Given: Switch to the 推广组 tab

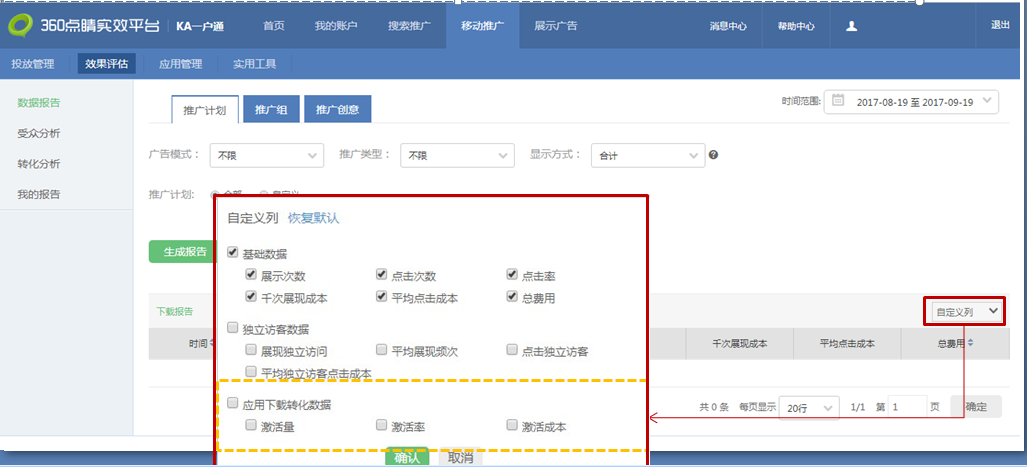Looking at the screenshot, I should pyautogui.click(x=270, y=110).
